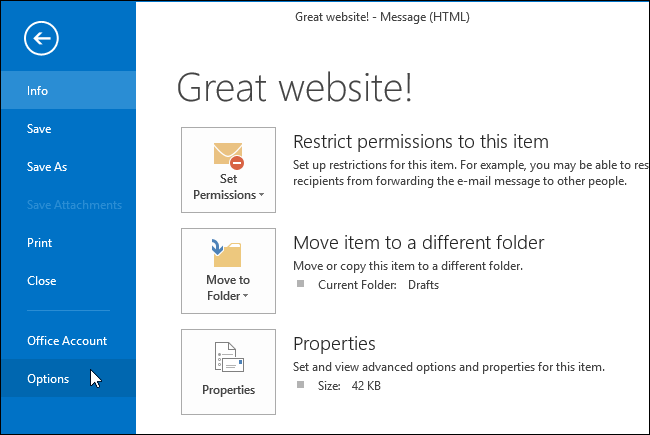Click the Properties document icon
Viewport: 650px width, 435px height.
pos(229,357)
